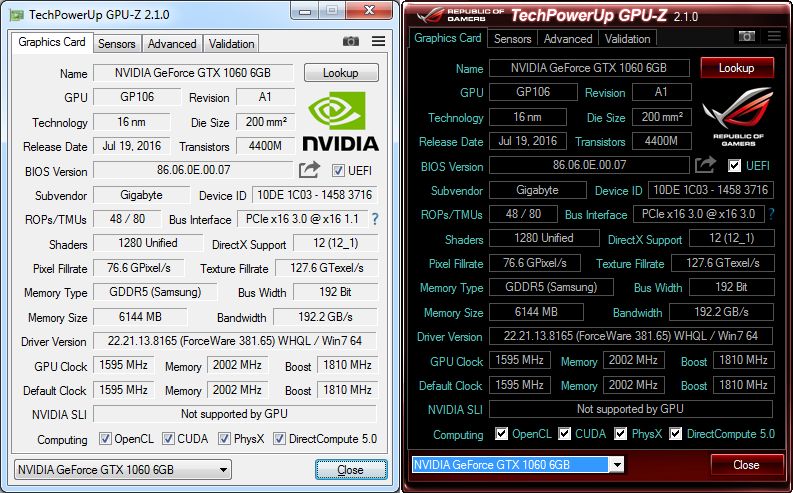Open the hamburger menu in left window
Viewport: 793px width, 493px height.
(x=378, y=41)
